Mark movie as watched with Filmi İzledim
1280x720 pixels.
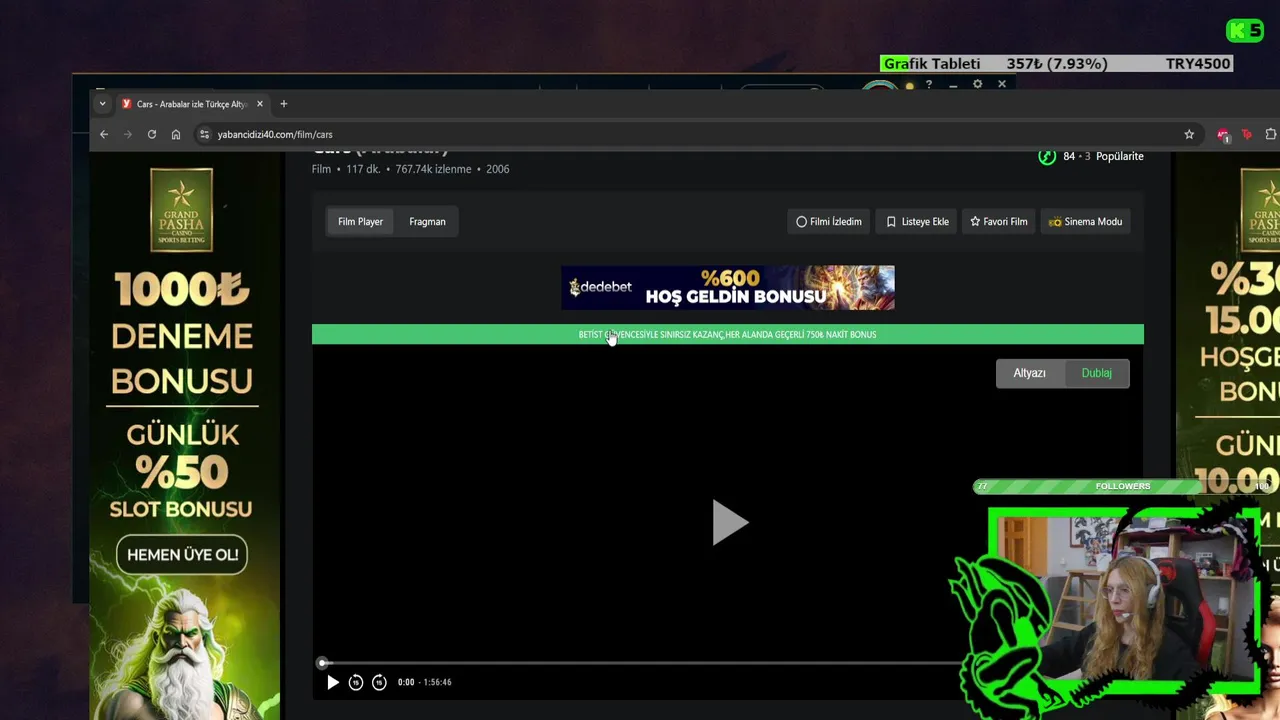coord(829,222)
